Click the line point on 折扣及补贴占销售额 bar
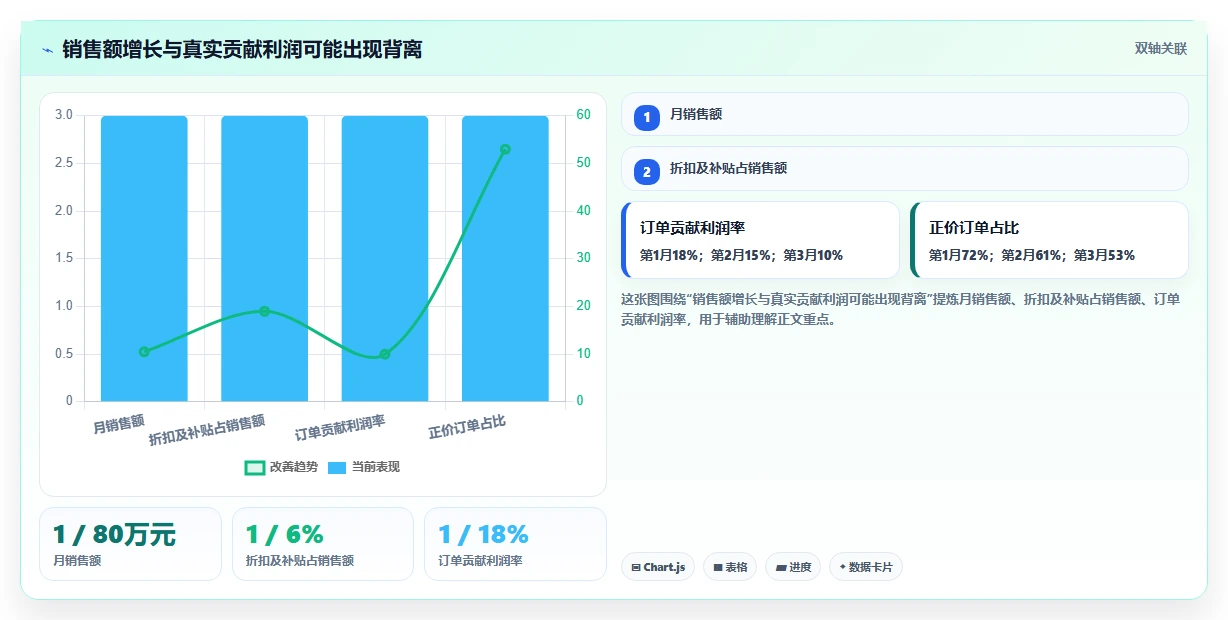 point(264,311)
